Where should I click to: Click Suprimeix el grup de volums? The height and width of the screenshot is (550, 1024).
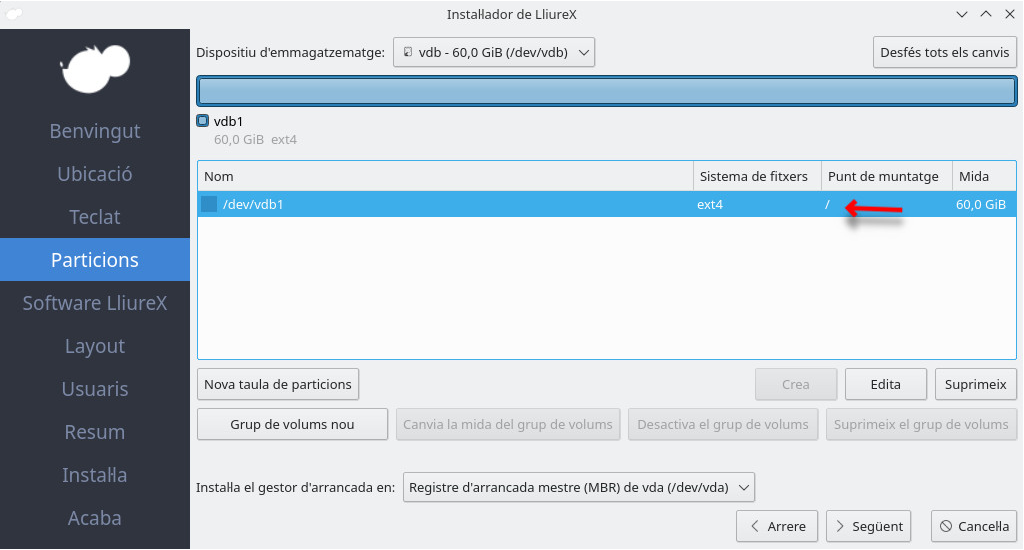pos(921,425)
